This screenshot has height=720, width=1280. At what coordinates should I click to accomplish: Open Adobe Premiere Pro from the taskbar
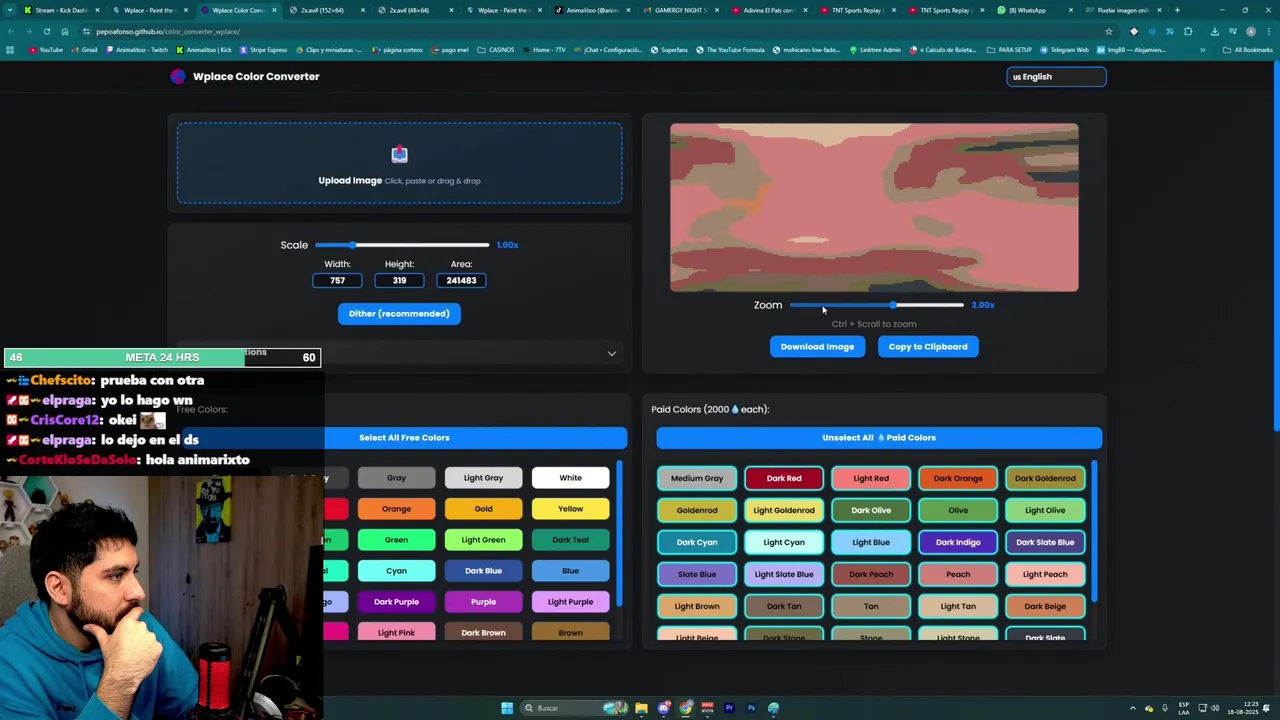(729, 708)
